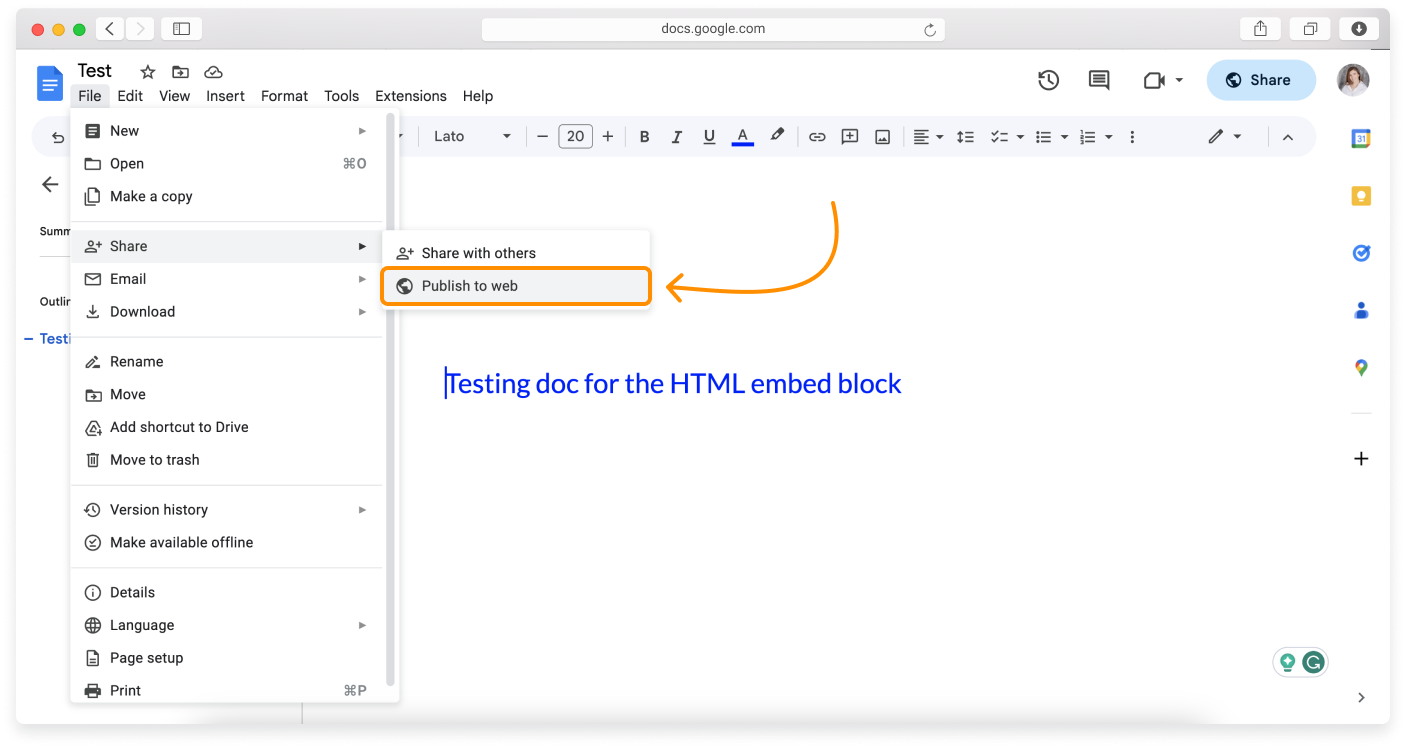Open version history via the clock icon

coord(1048,79)
